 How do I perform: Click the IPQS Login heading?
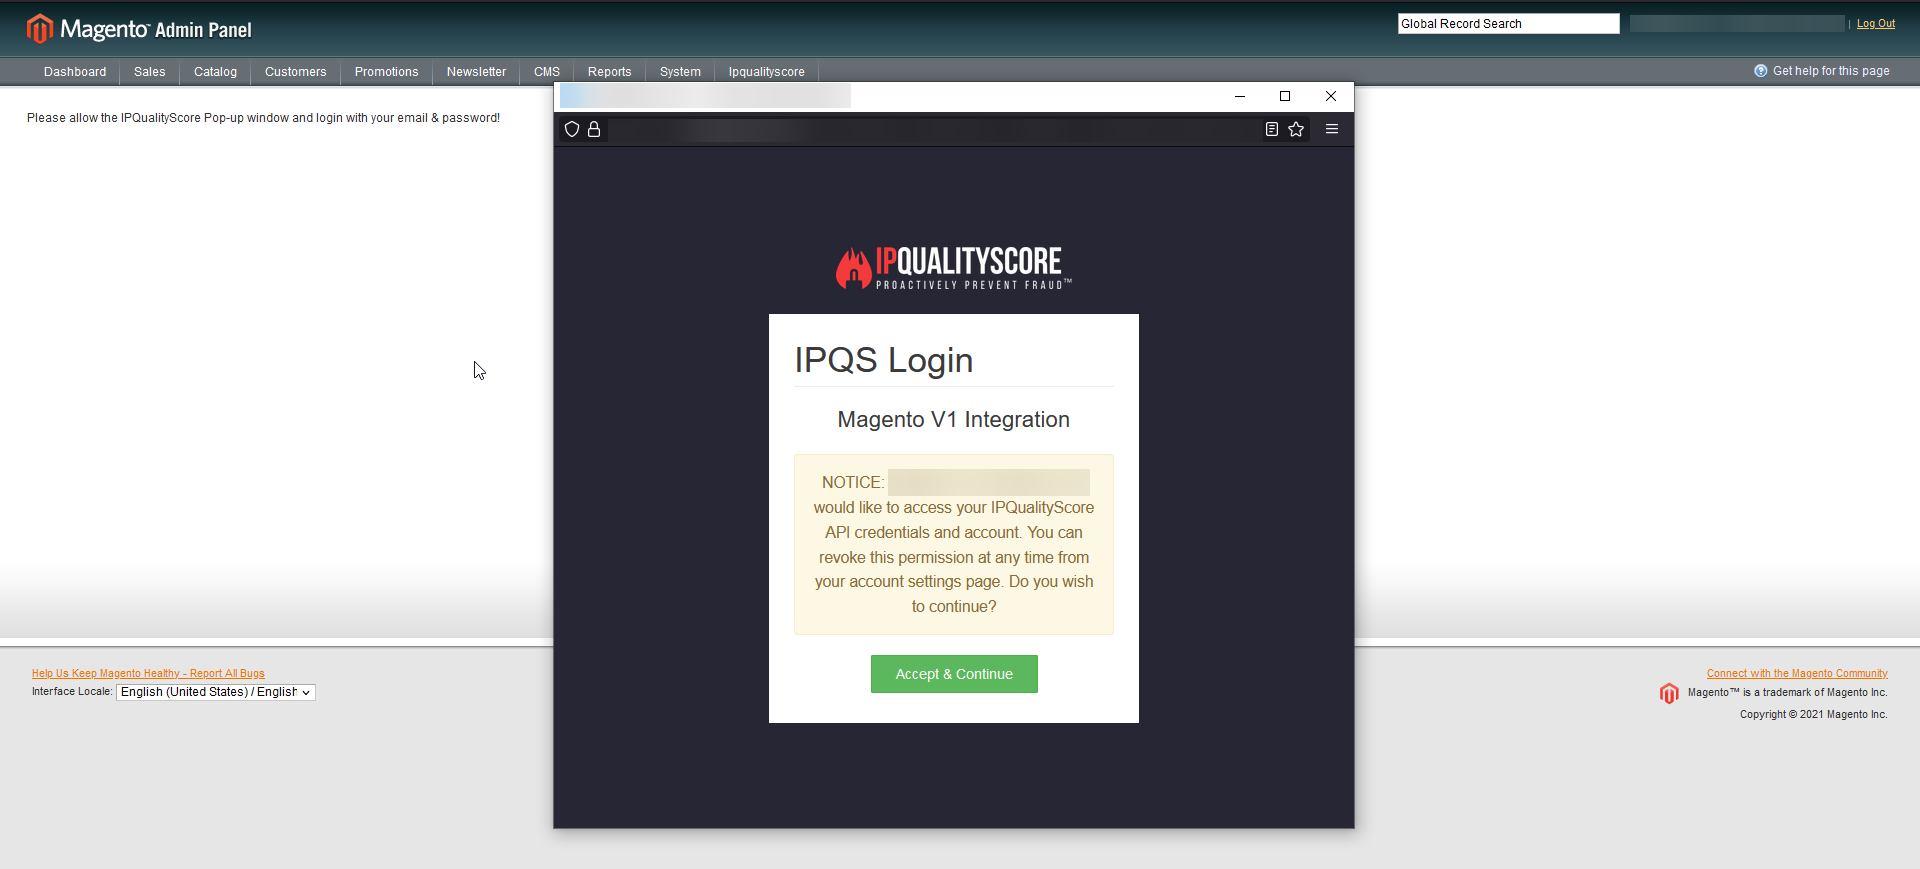click(x=884, y=360)
